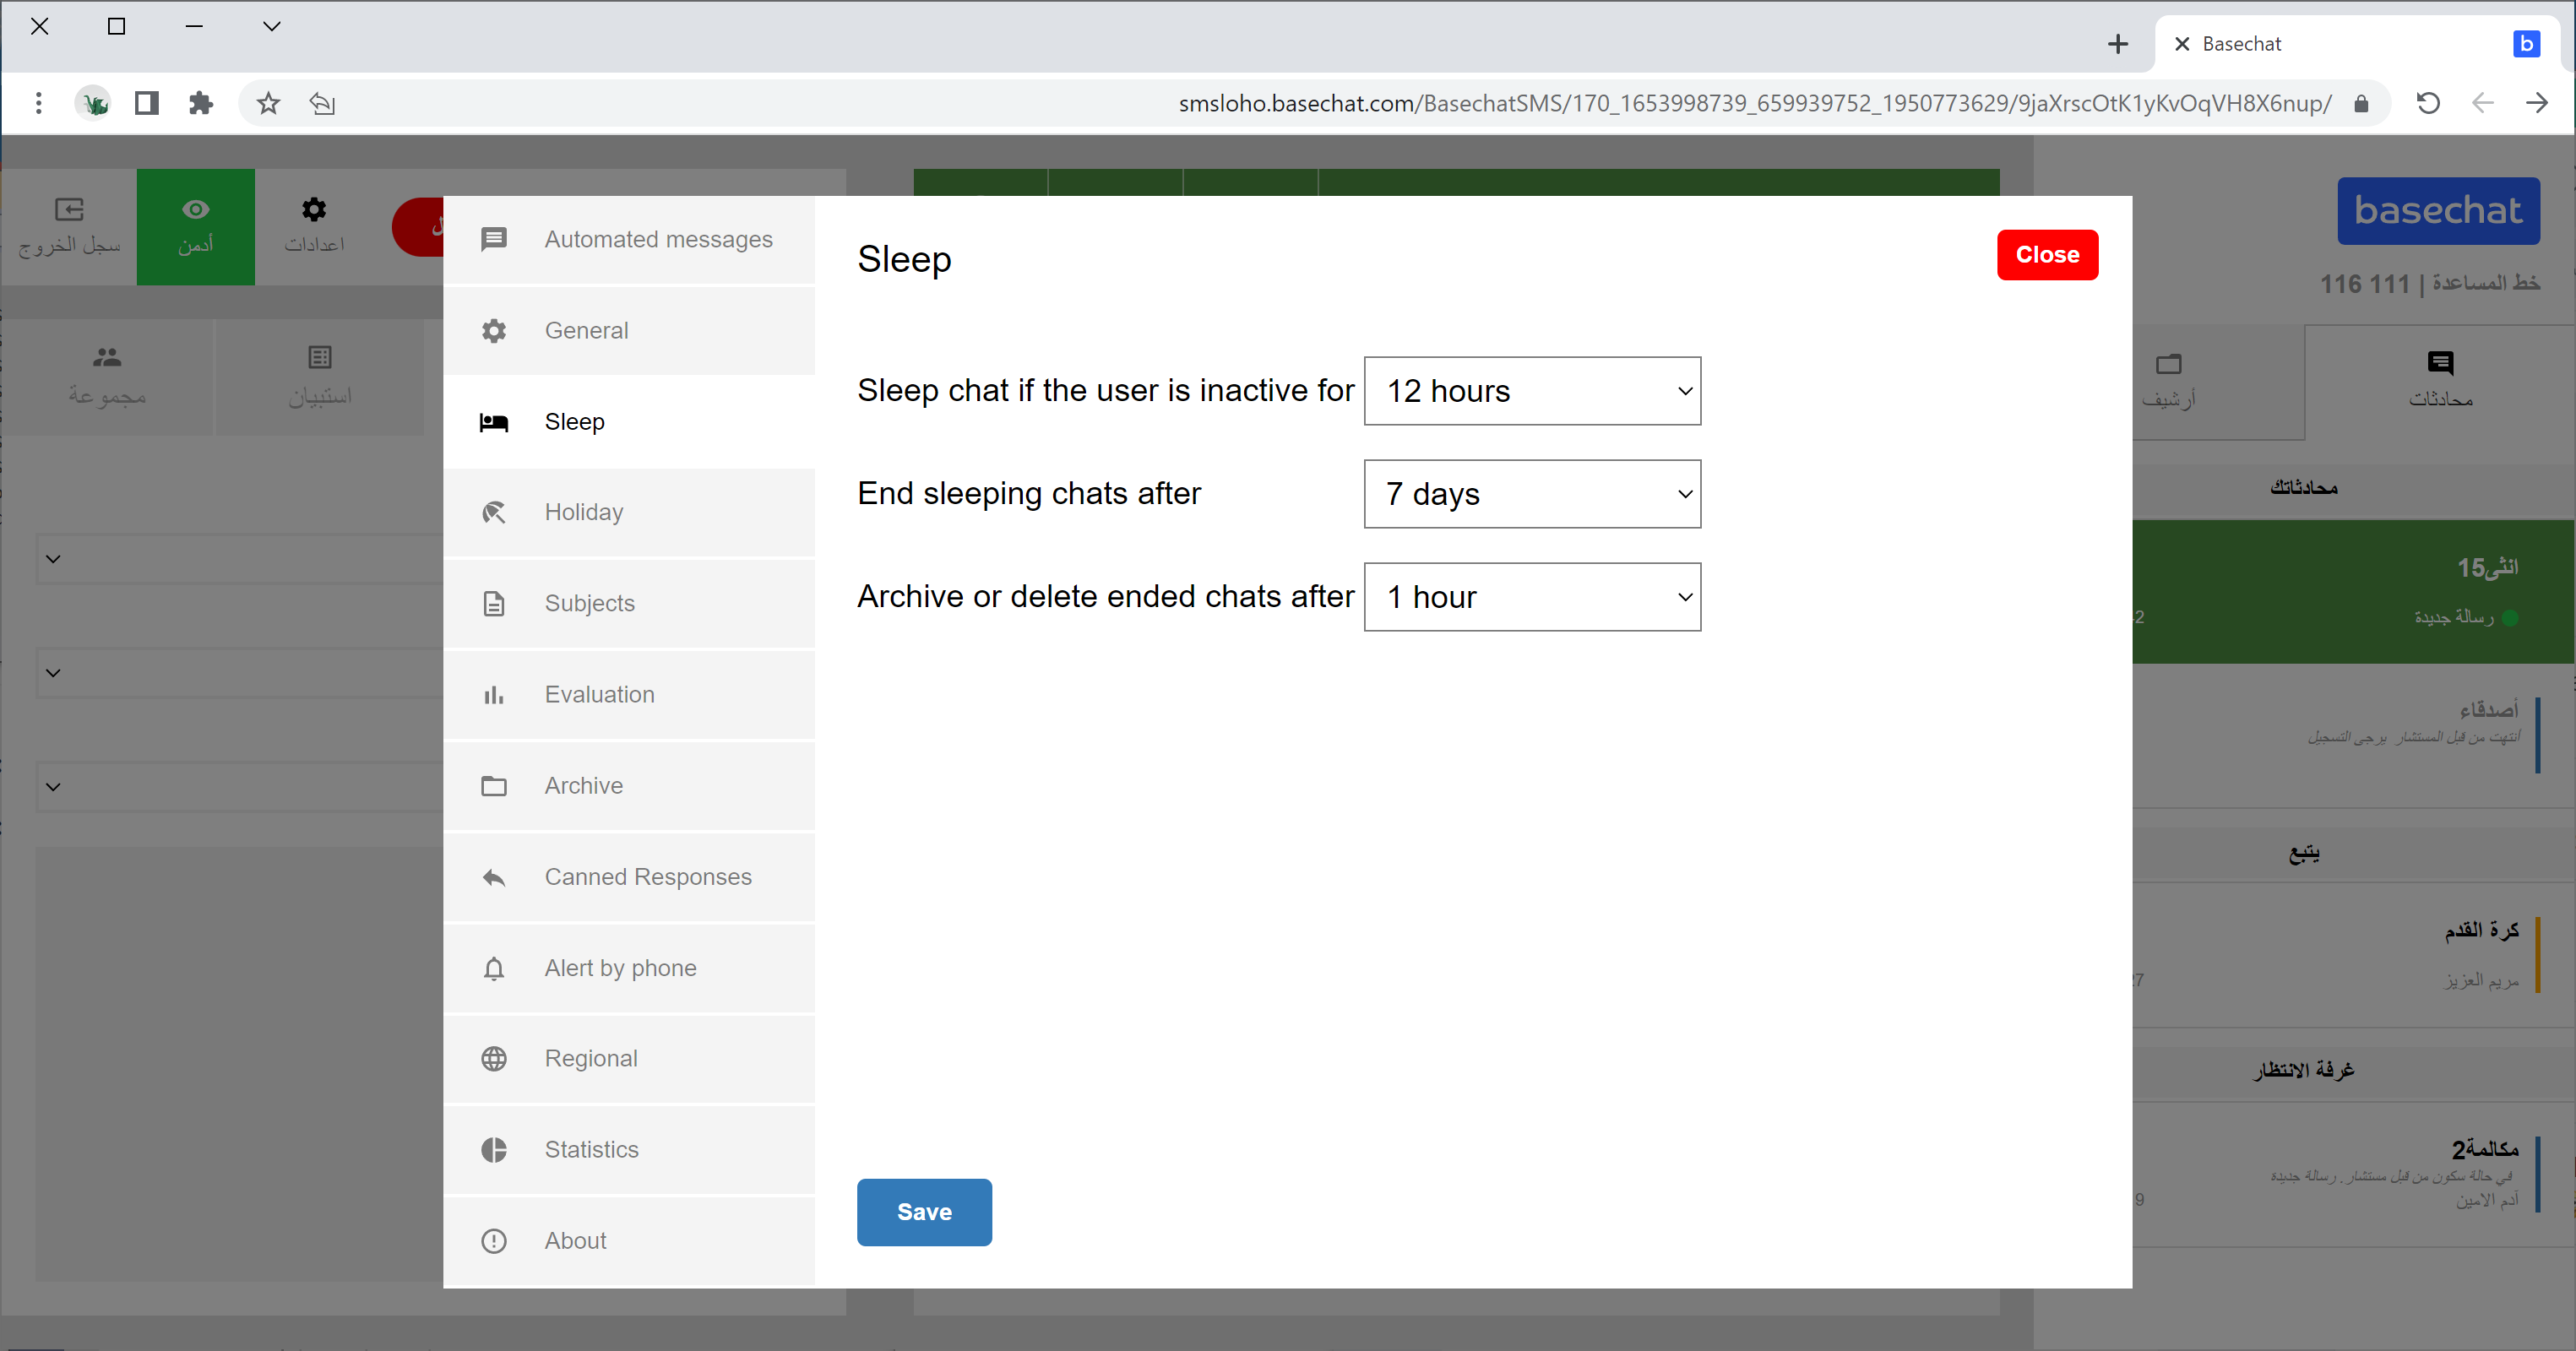Bookmark page with the star icon

pos(268,103)
